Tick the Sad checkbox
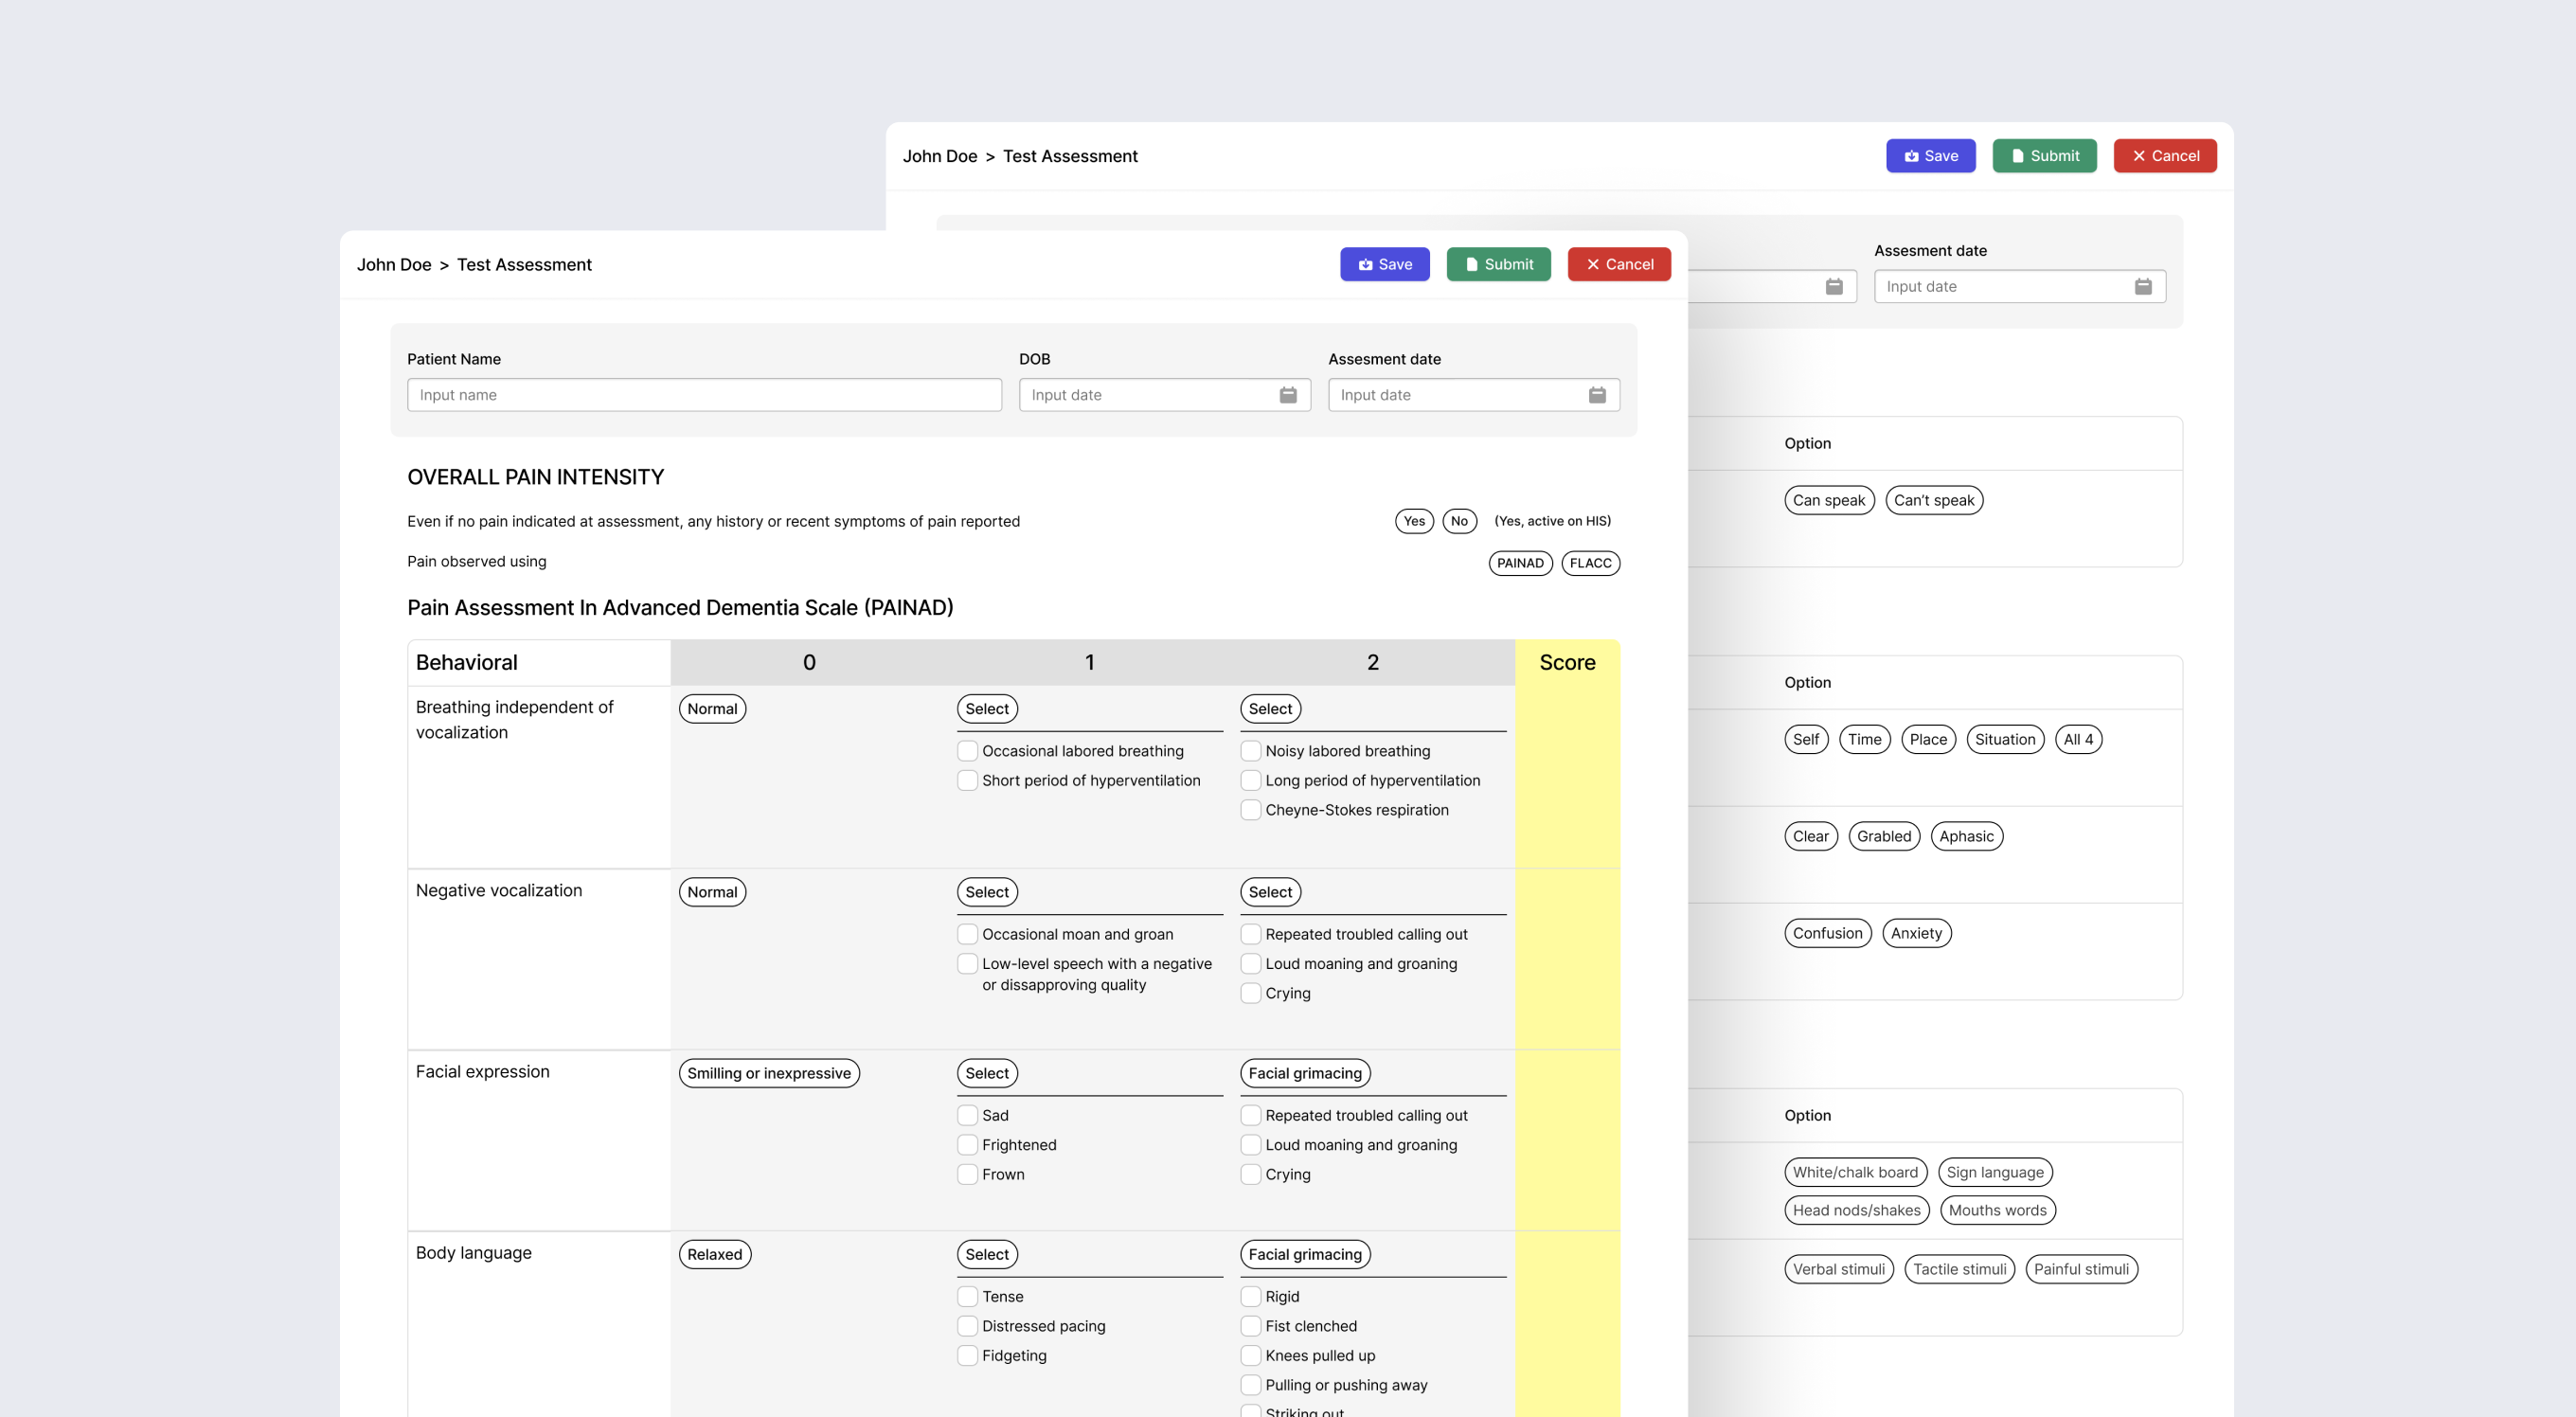The image size is (2576, 1417). pos(967,1115)
